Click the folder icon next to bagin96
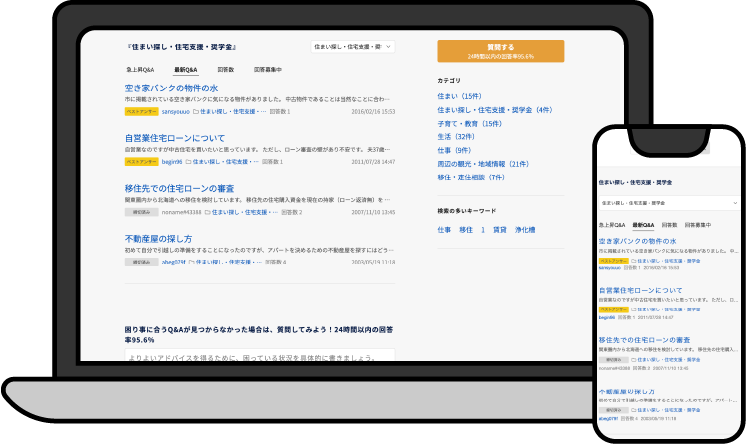 click(x=187, y=161)
